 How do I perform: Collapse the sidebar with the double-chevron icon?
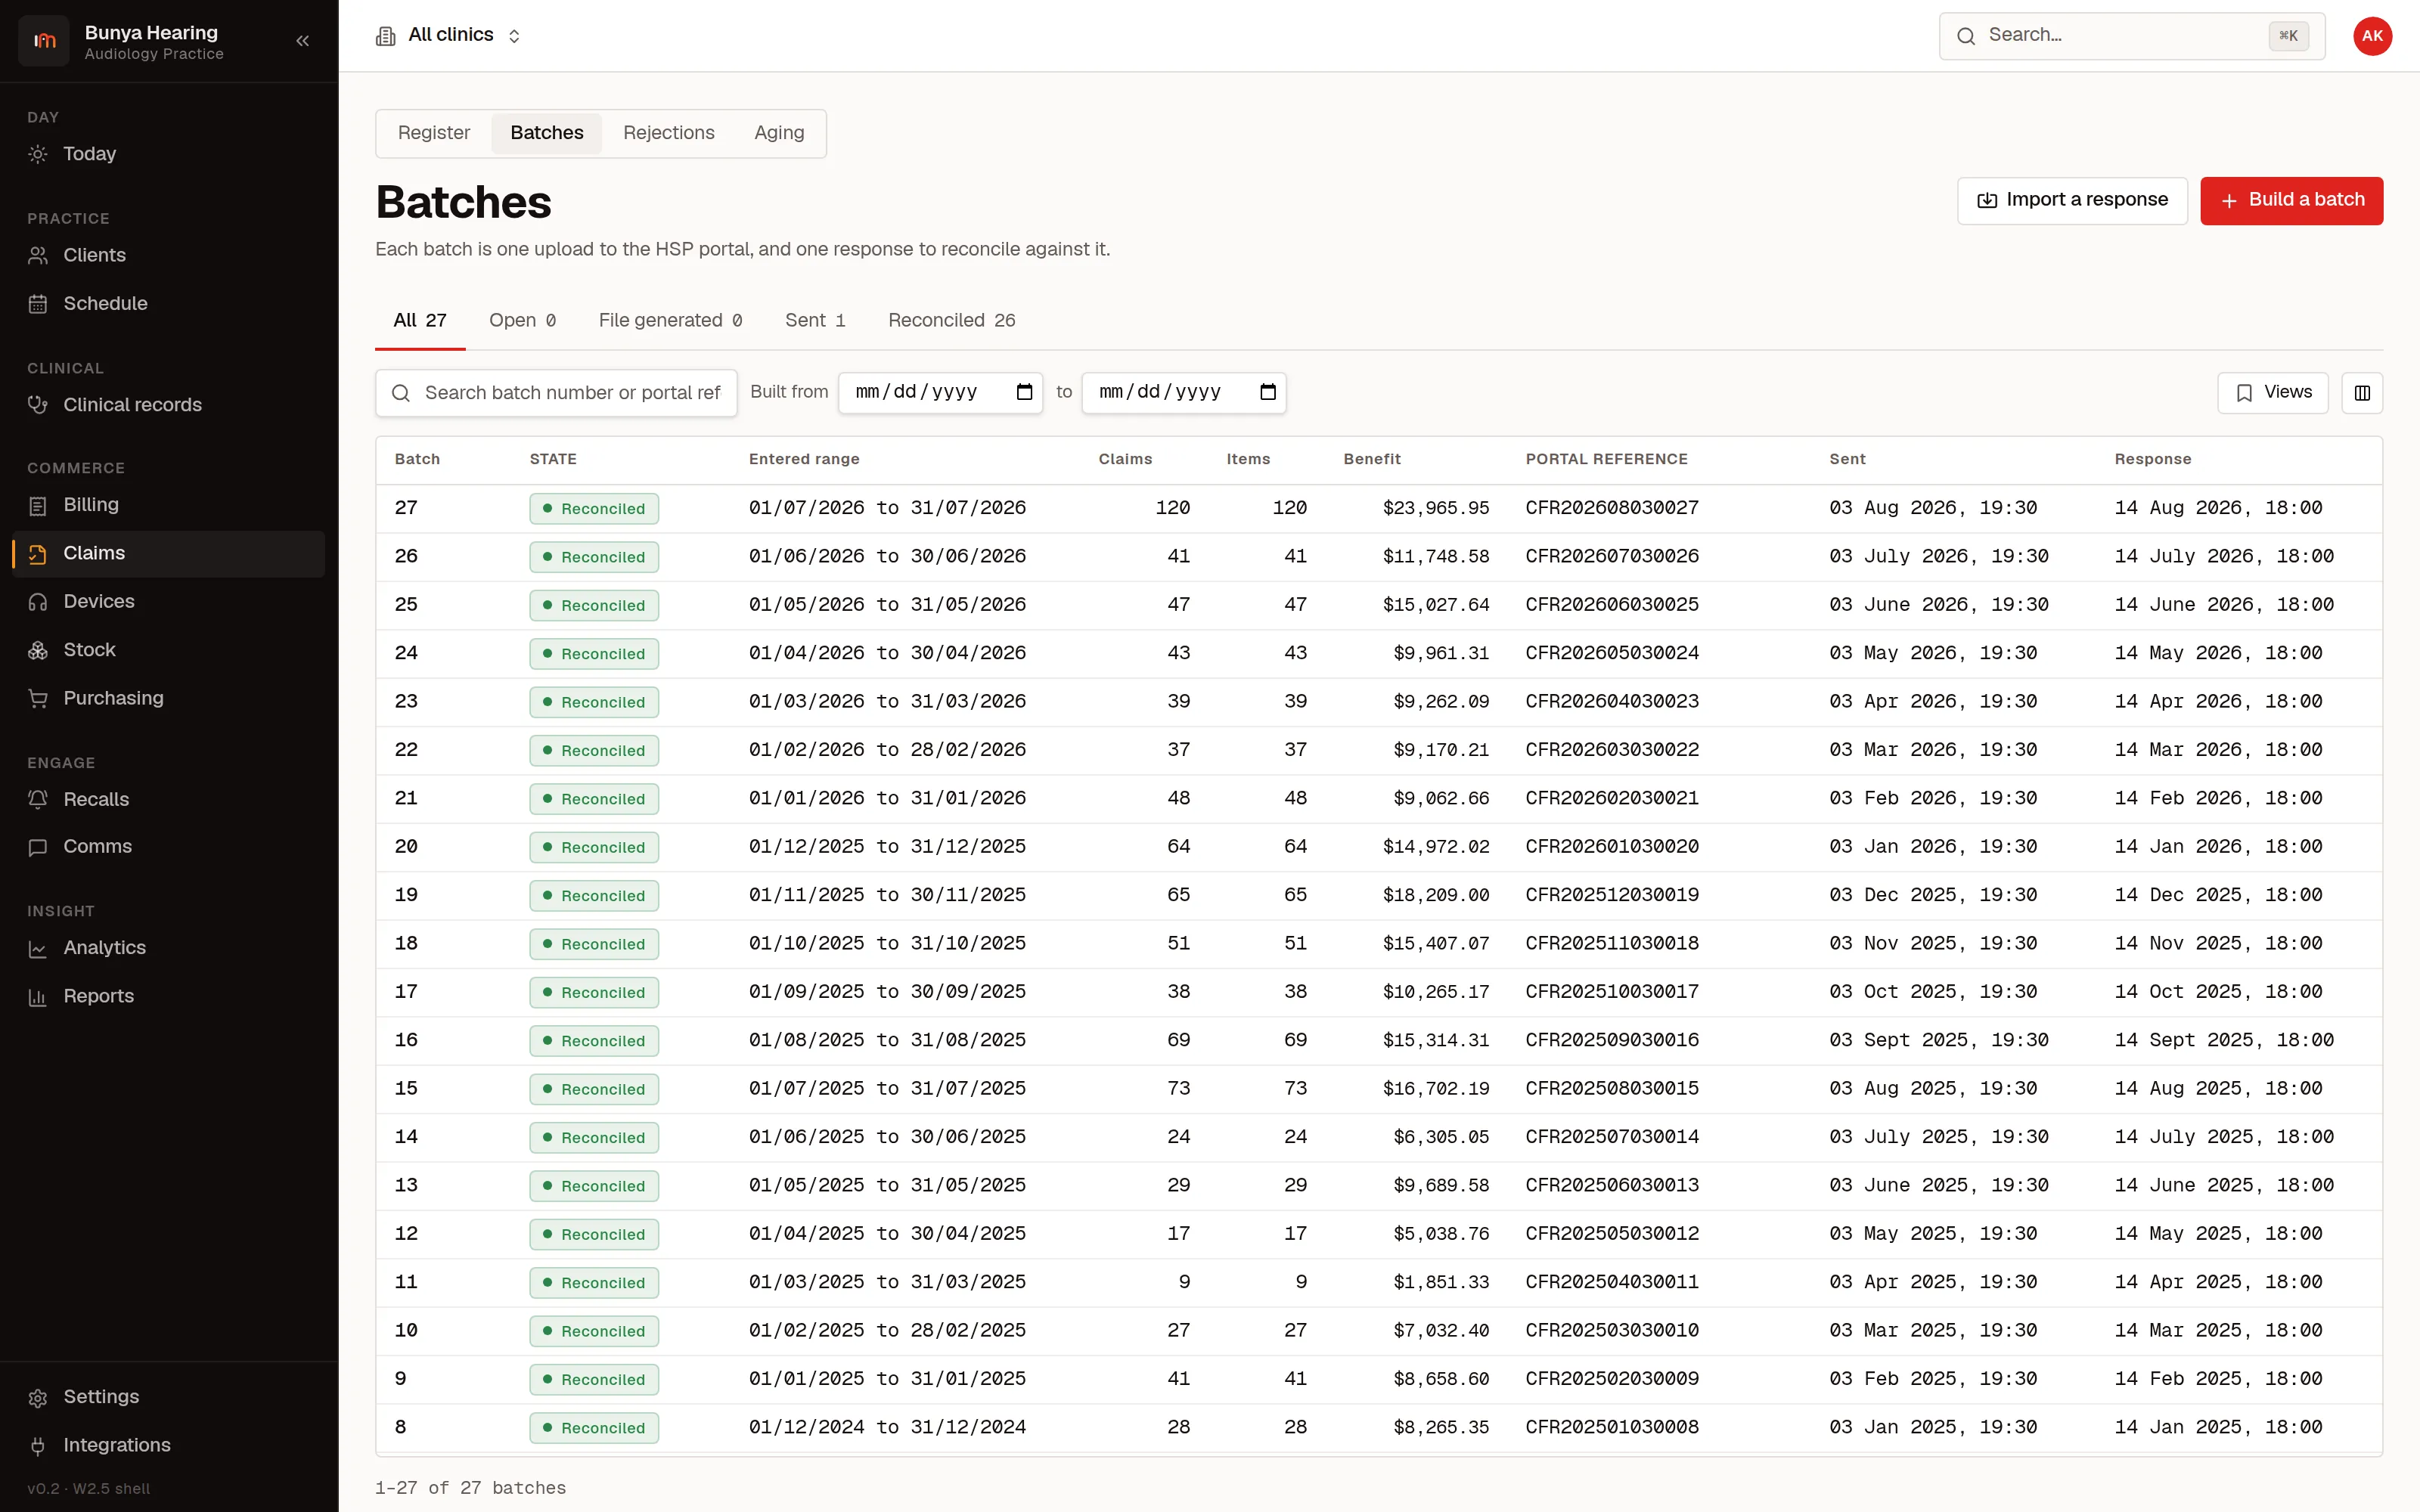point(302,41)
